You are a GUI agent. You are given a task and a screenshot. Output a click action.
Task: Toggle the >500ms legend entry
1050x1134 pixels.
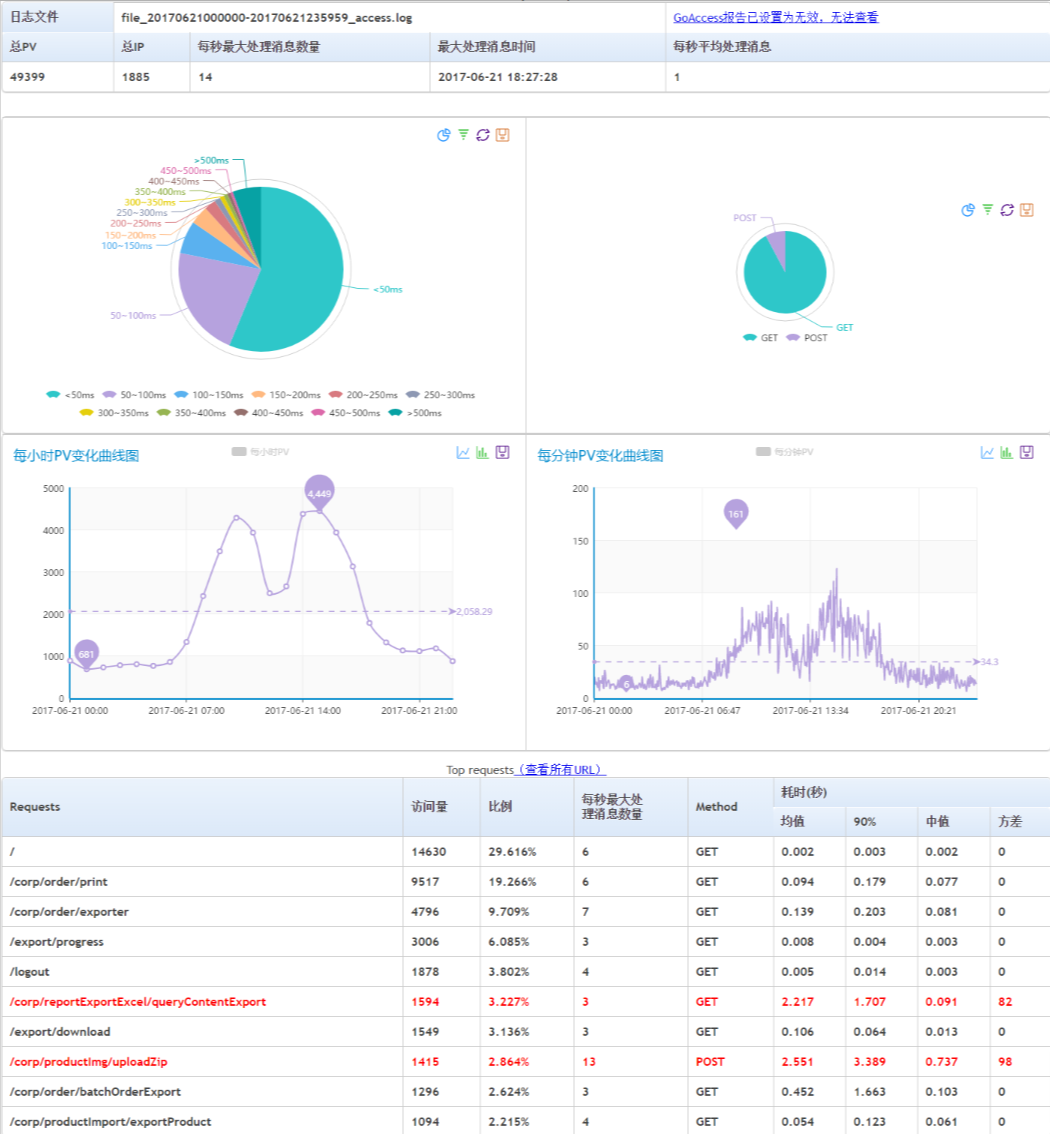pos(415,413)
